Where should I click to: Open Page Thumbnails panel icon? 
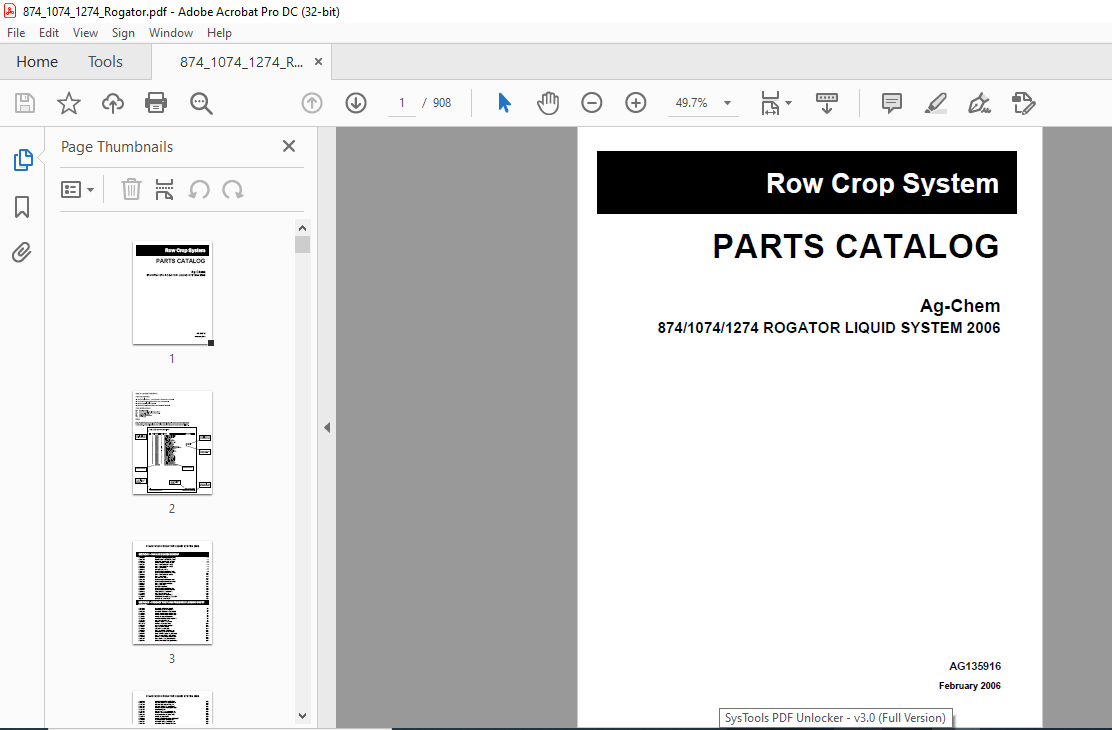click(x=23, y=160)
